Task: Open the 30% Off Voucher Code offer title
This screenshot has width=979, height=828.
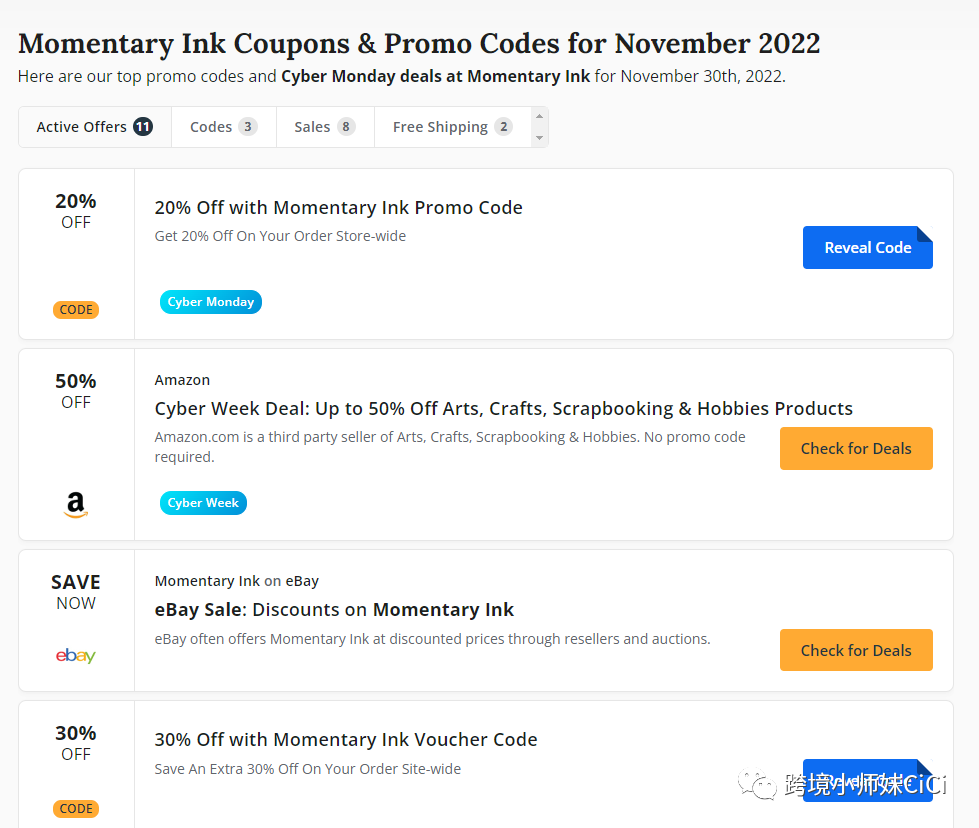Action: coord(346,740)
